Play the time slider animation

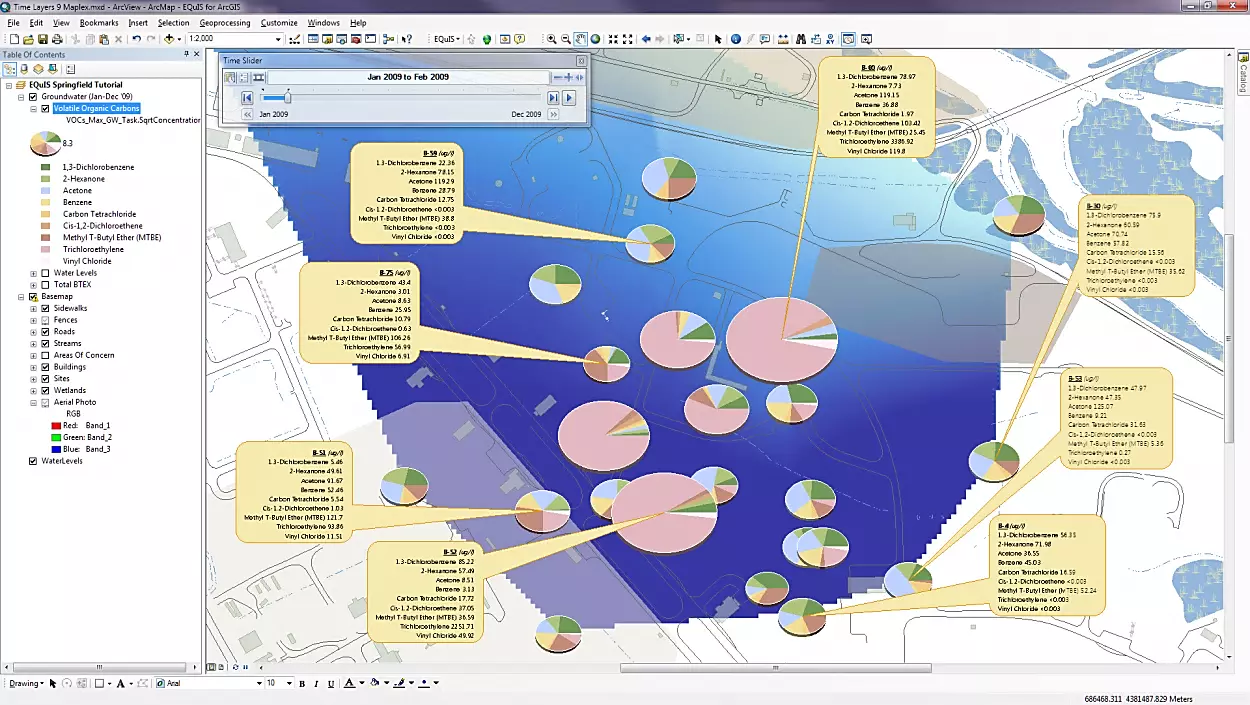click(x=569, y=98)
